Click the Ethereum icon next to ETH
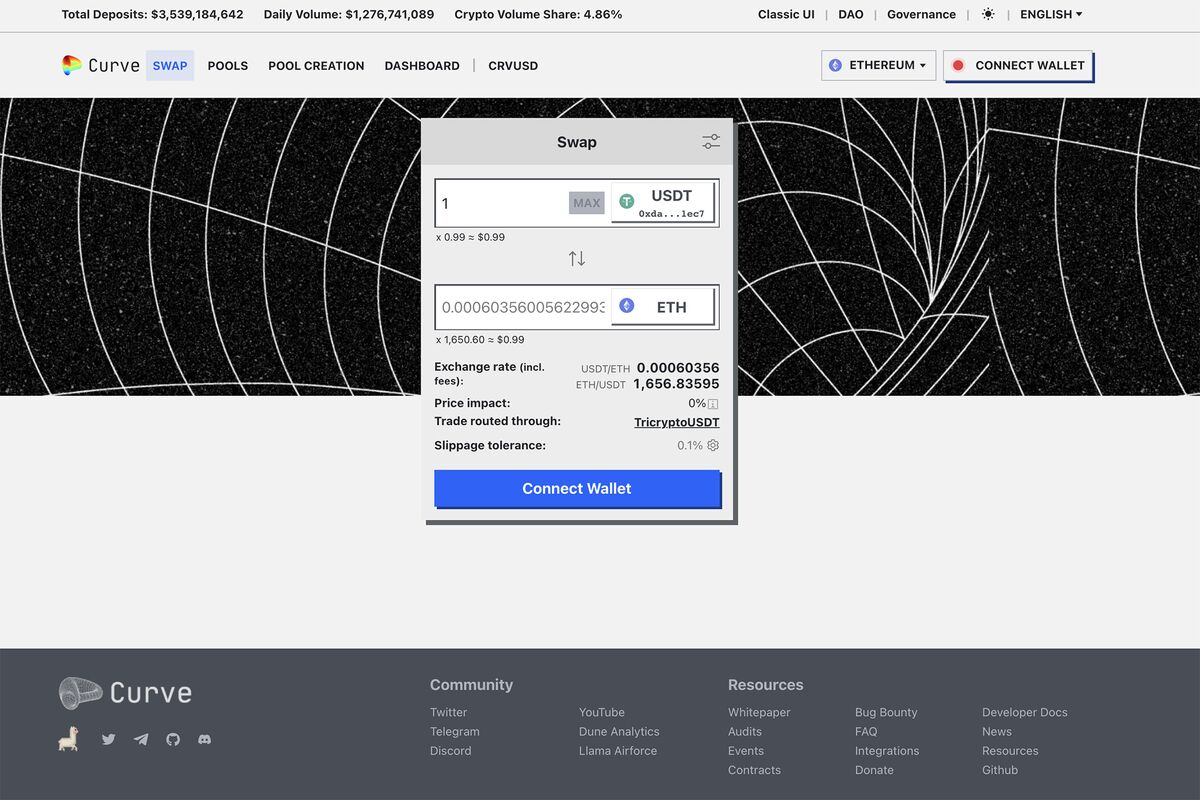Viewport: 1200px width, 800px height. point(626,306)
